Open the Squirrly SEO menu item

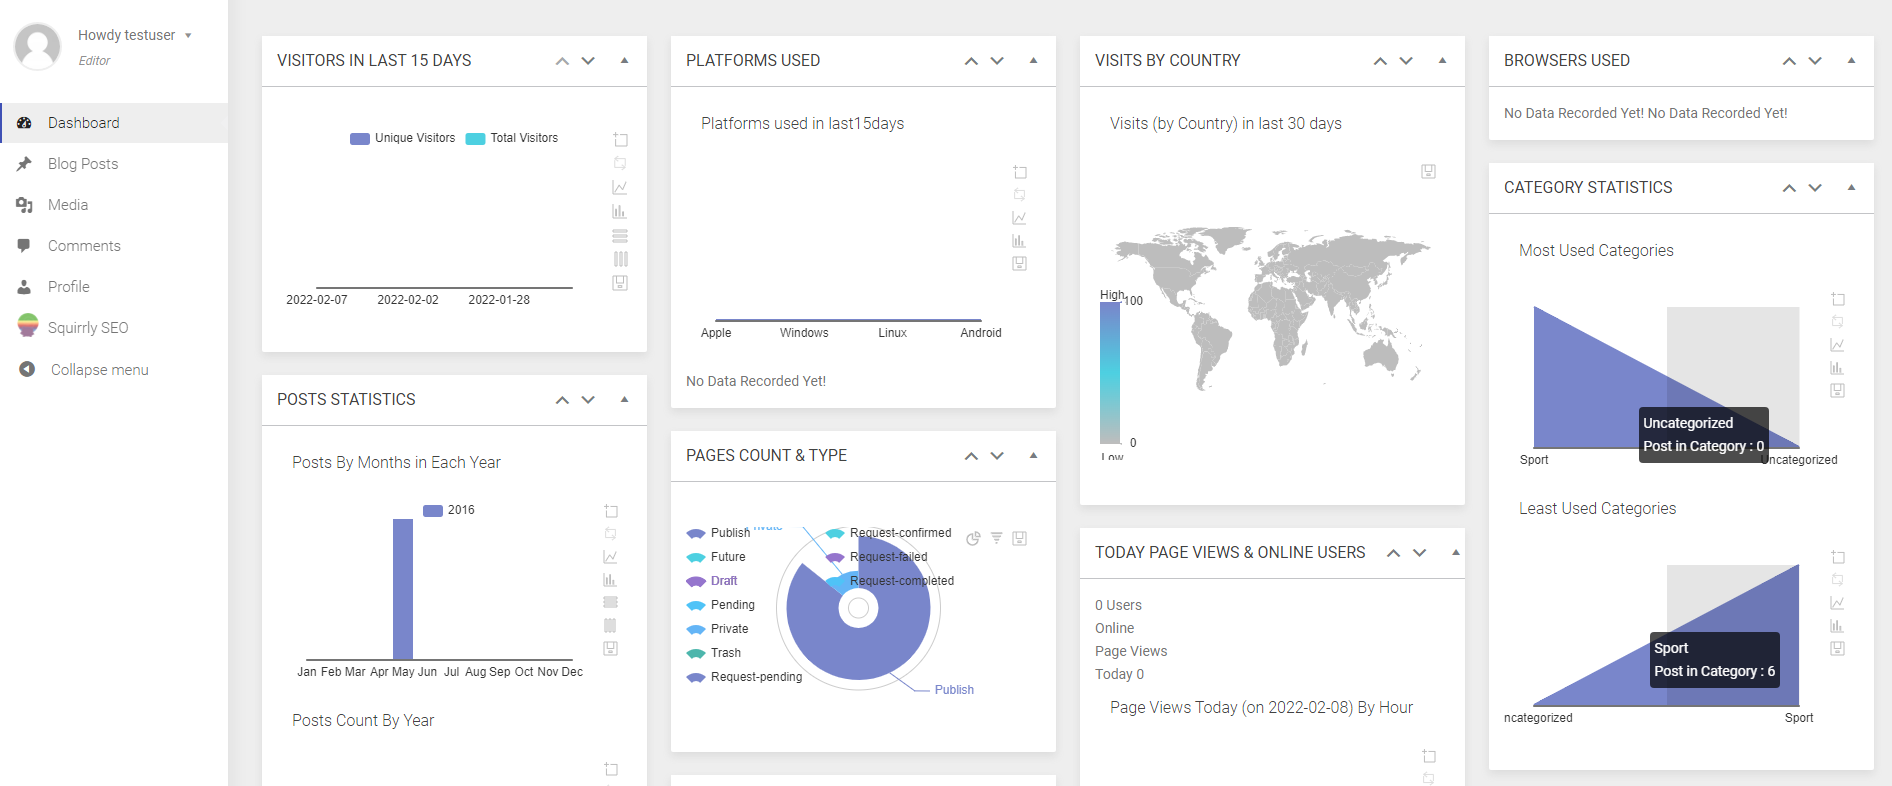click(114, 328)
